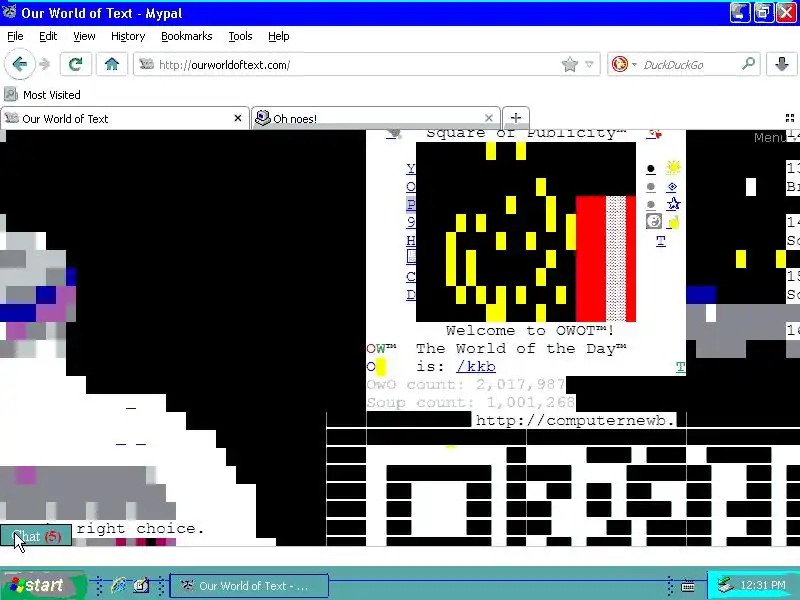Click the highlighted P link
The image size is (800, 600).
[x=411, y=205]
